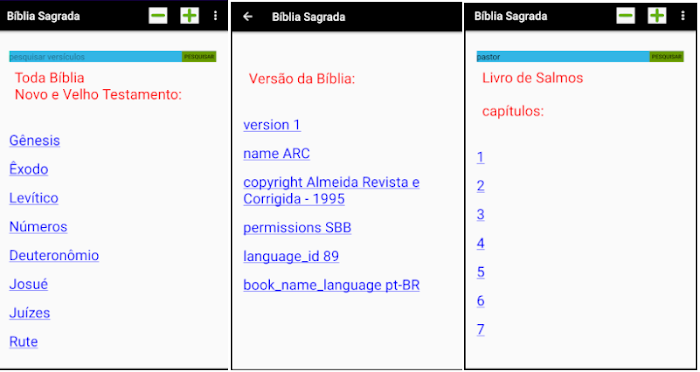Decrease font size with minus icon on Toda Bíblia screen

pos(158,16)
